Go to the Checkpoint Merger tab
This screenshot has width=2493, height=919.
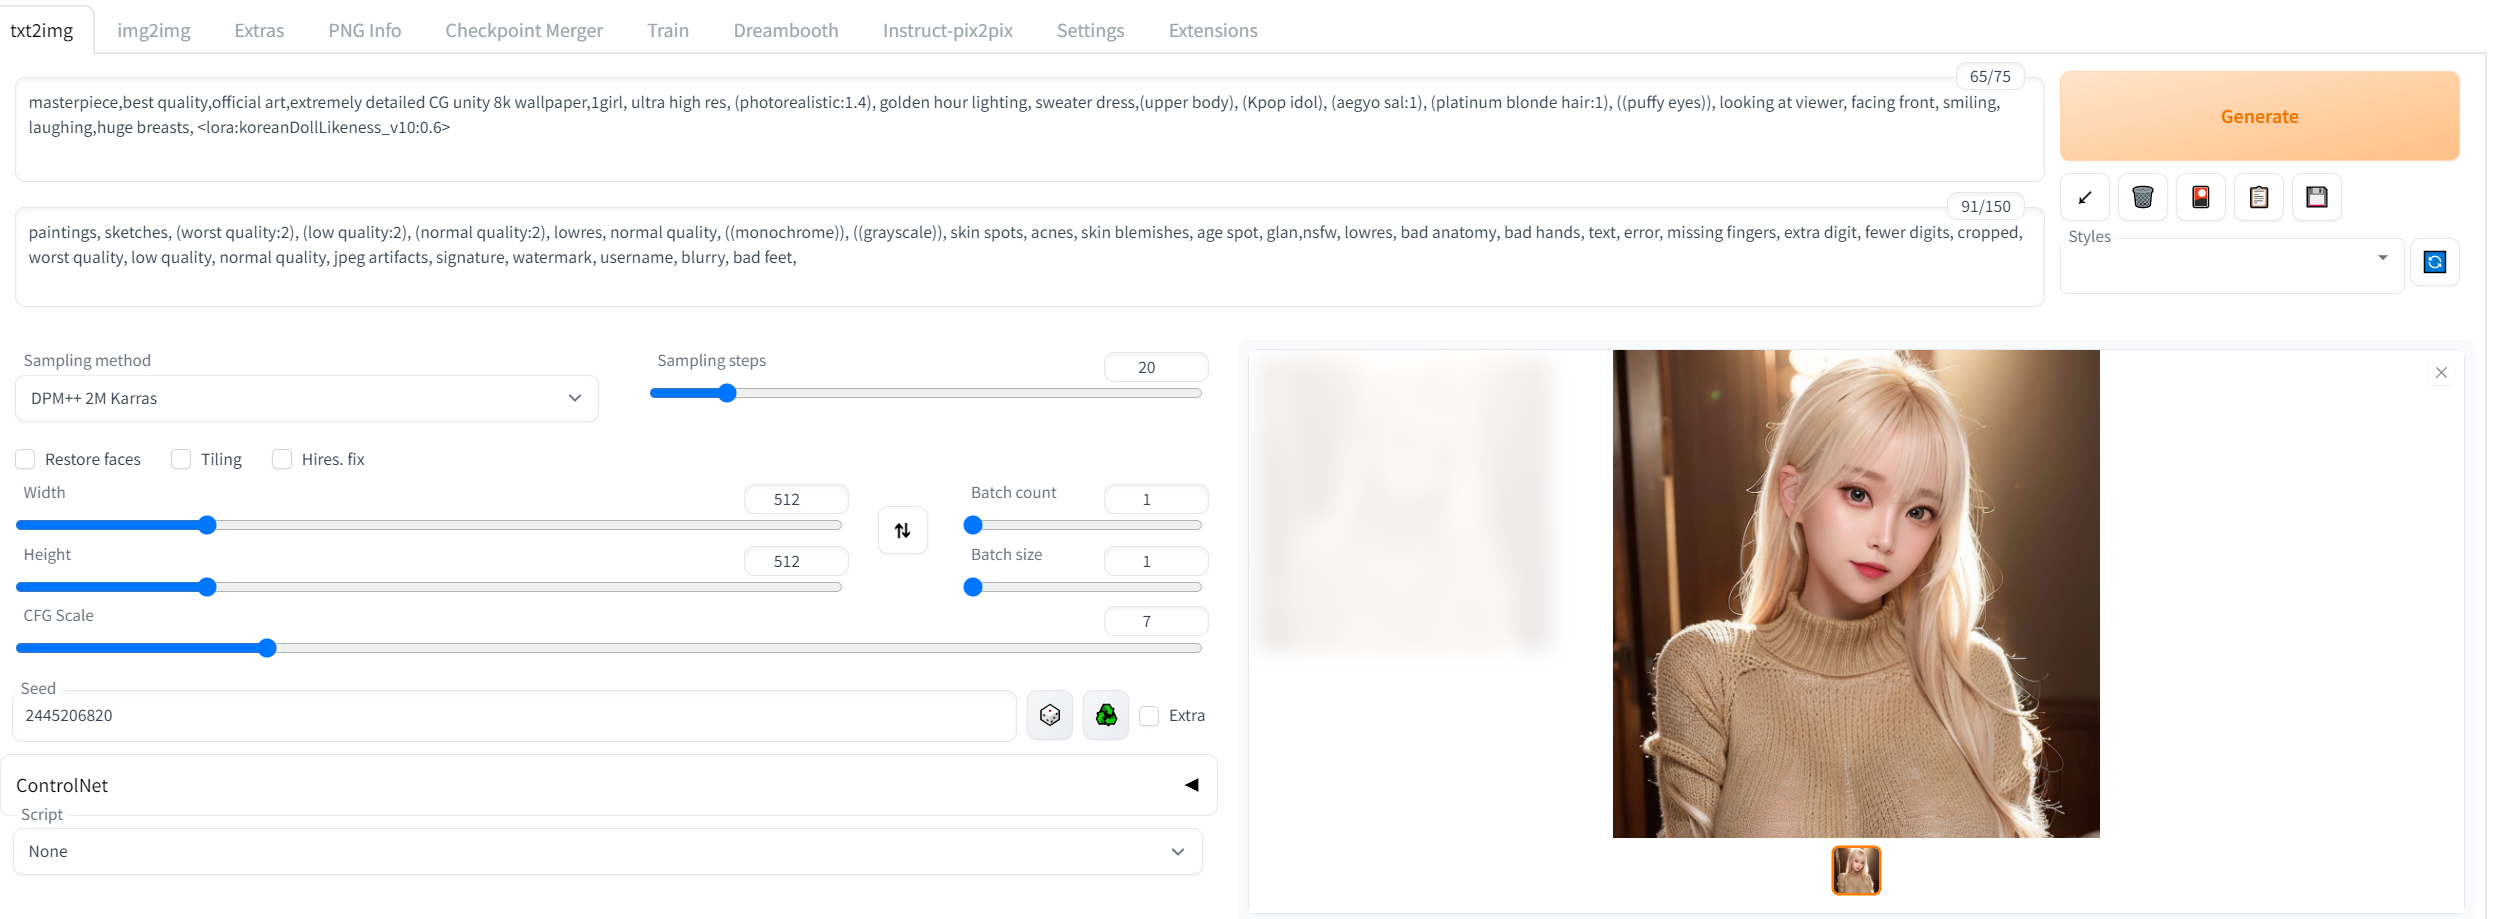pyautogui.click(x=524, y=30)
